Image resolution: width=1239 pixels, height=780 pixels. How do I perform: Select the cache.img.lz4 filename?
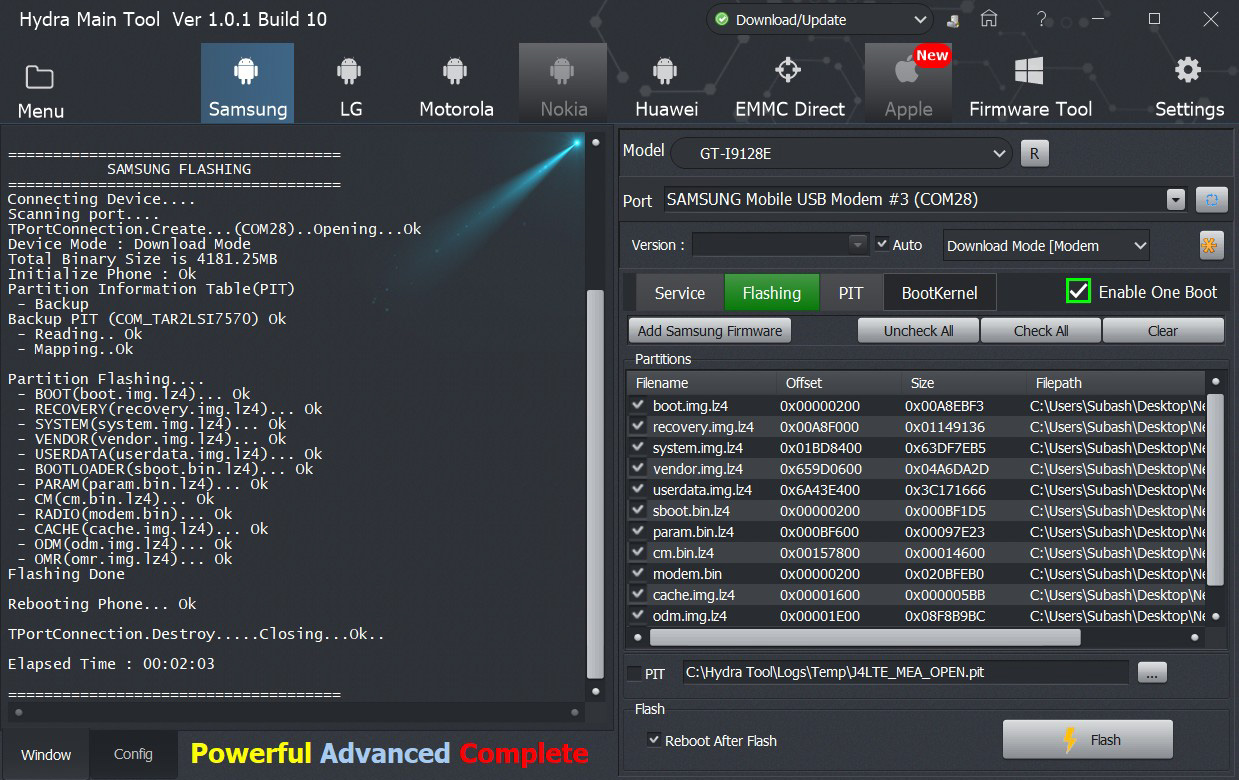[694, 594]
